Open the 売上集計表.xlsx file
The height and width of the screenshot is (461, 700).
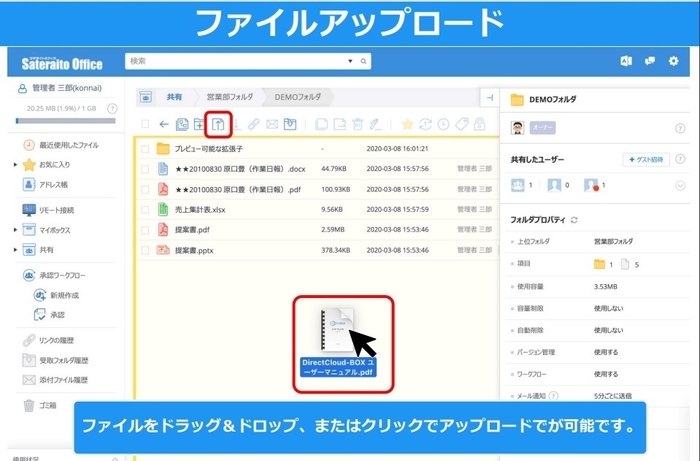pos(200,210)
